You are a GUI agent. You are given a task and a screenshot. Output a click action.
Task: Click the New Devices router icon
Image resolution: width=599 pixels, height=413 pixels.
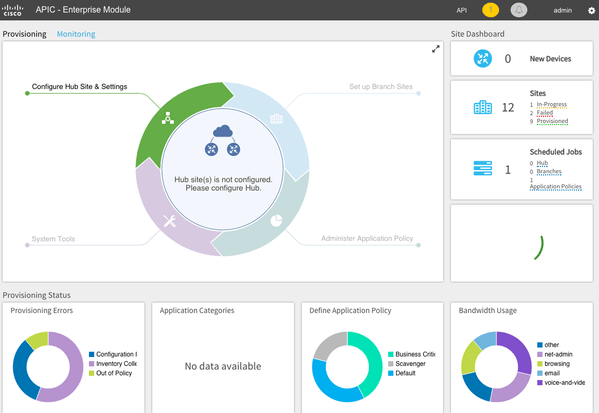point(482,58)
